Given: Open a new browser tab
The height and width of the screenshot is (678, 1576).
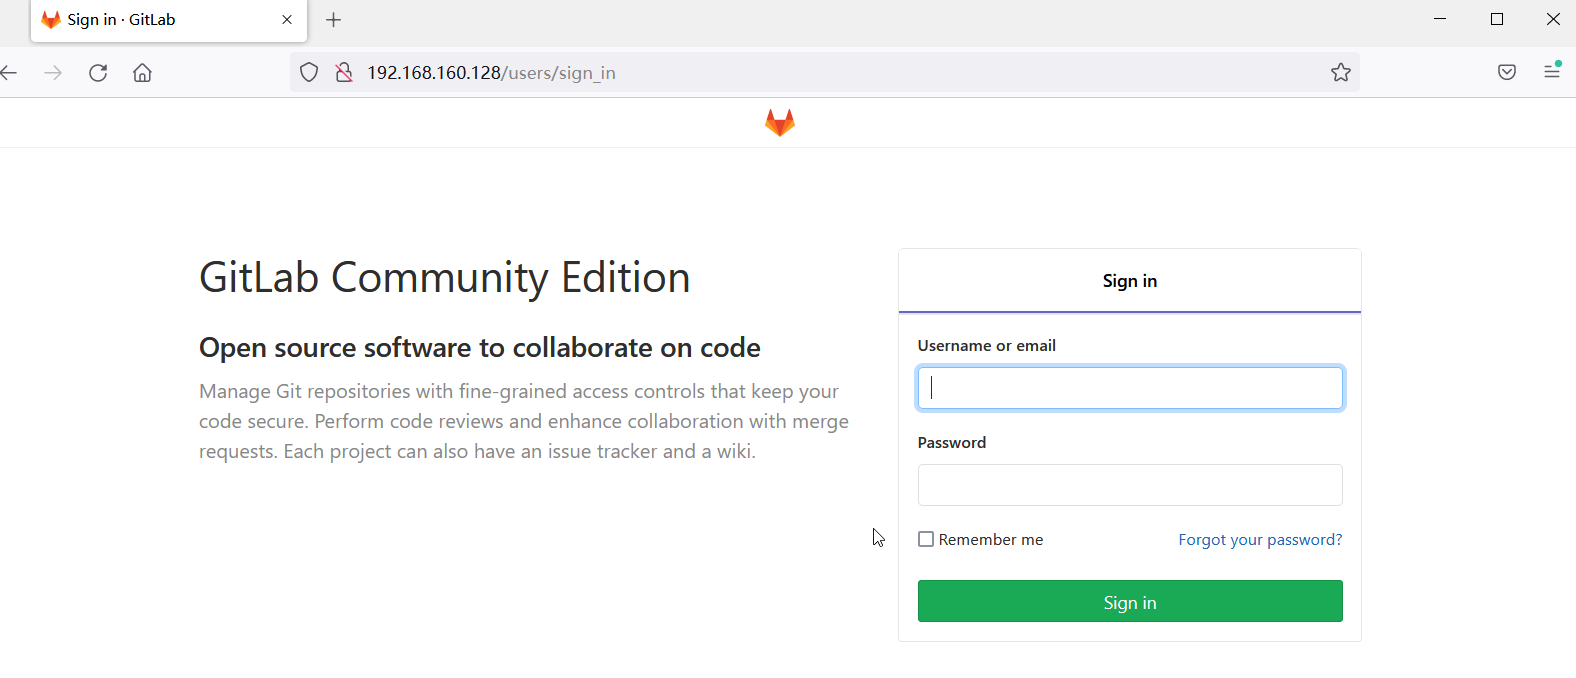Looking at the screenshot, I should coord(334,20).
